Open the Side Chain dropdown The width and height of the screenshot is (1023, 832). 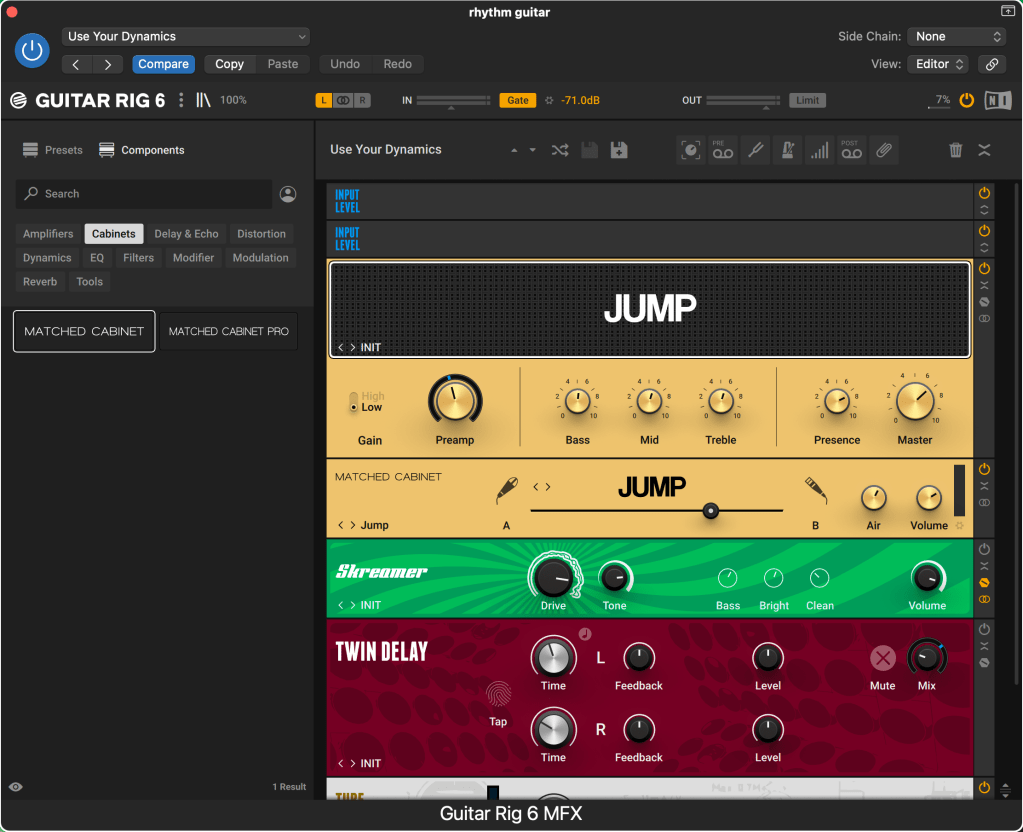(956, 36)
